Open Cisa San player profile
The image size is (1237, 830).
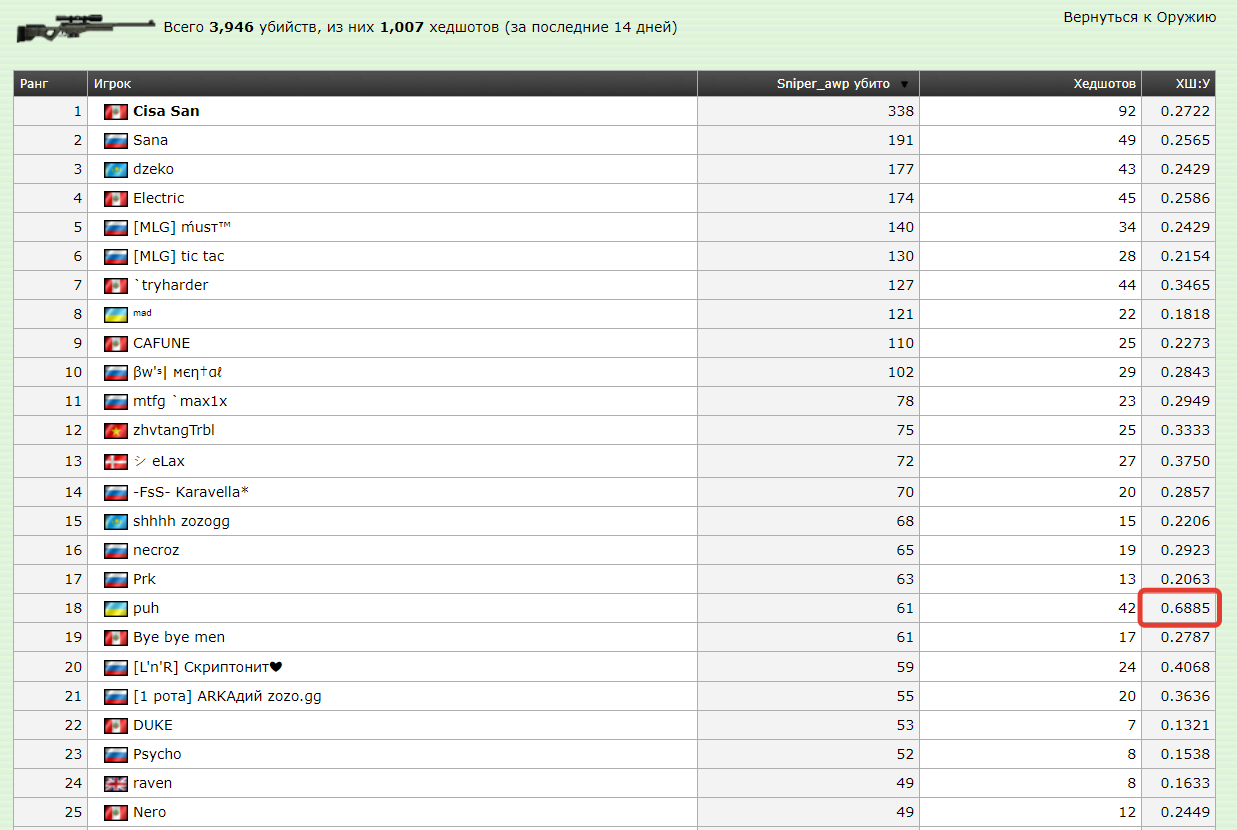[166, 111]
